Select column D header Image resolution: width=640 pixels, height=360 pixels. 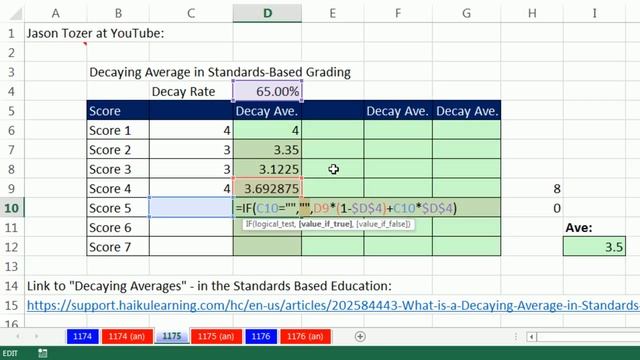coord(267,13)
